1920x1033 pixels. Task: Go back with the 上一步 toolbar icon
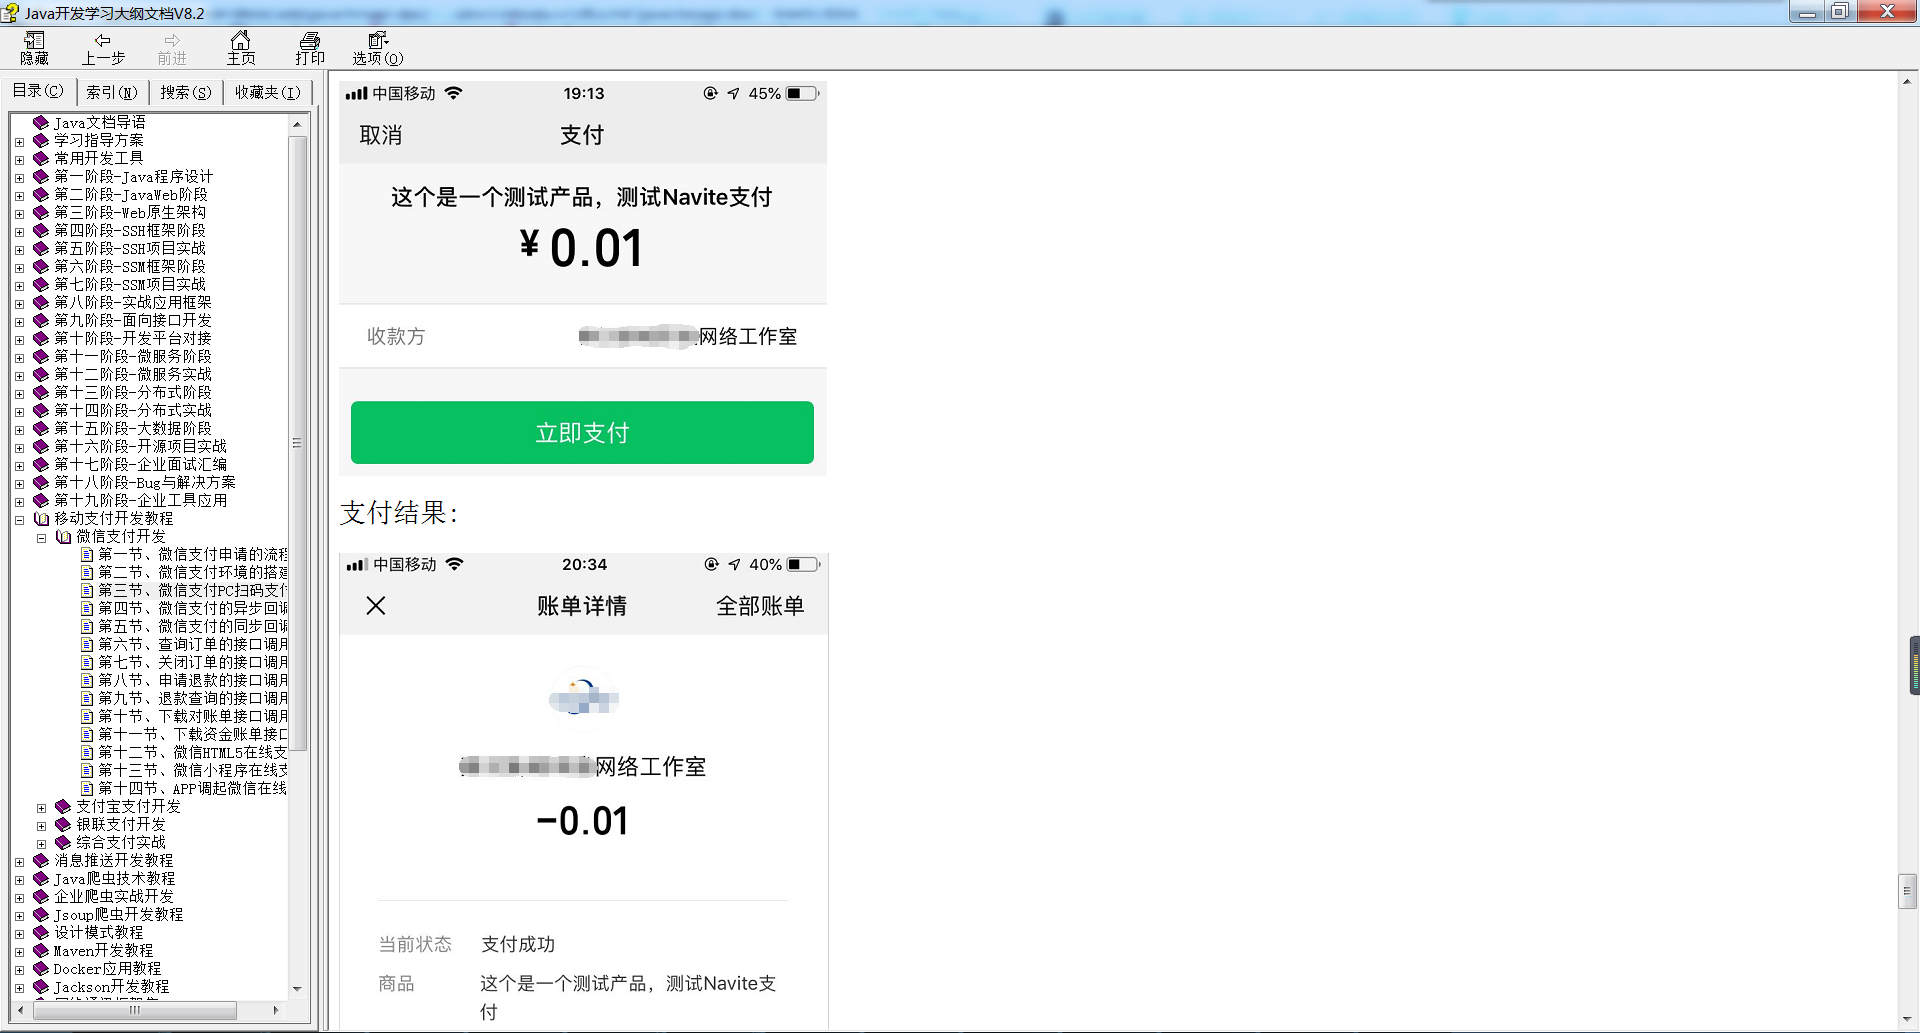(102, 48)
